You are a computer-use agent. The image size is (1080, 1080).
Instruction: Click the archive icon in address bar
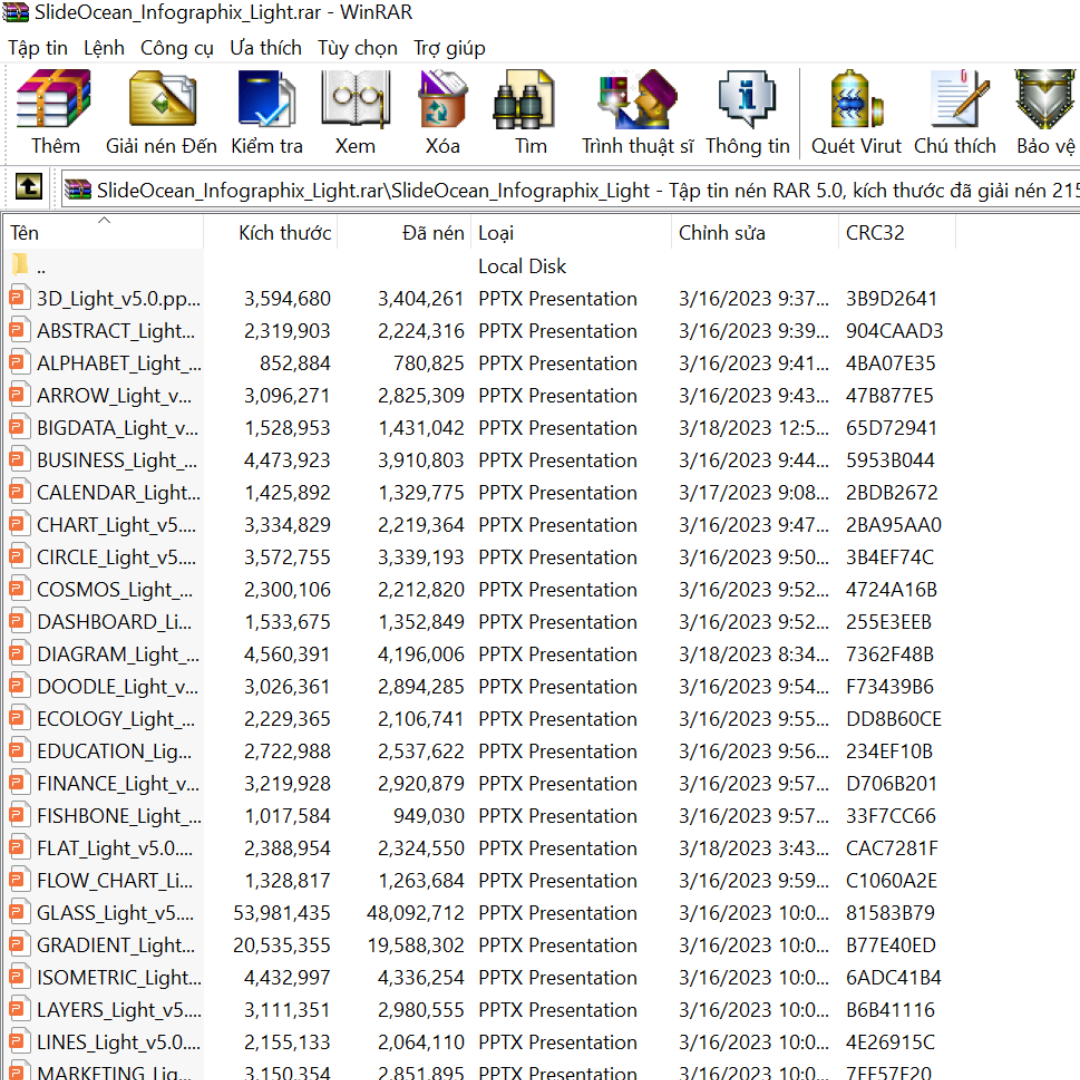[x=78, y=189]
